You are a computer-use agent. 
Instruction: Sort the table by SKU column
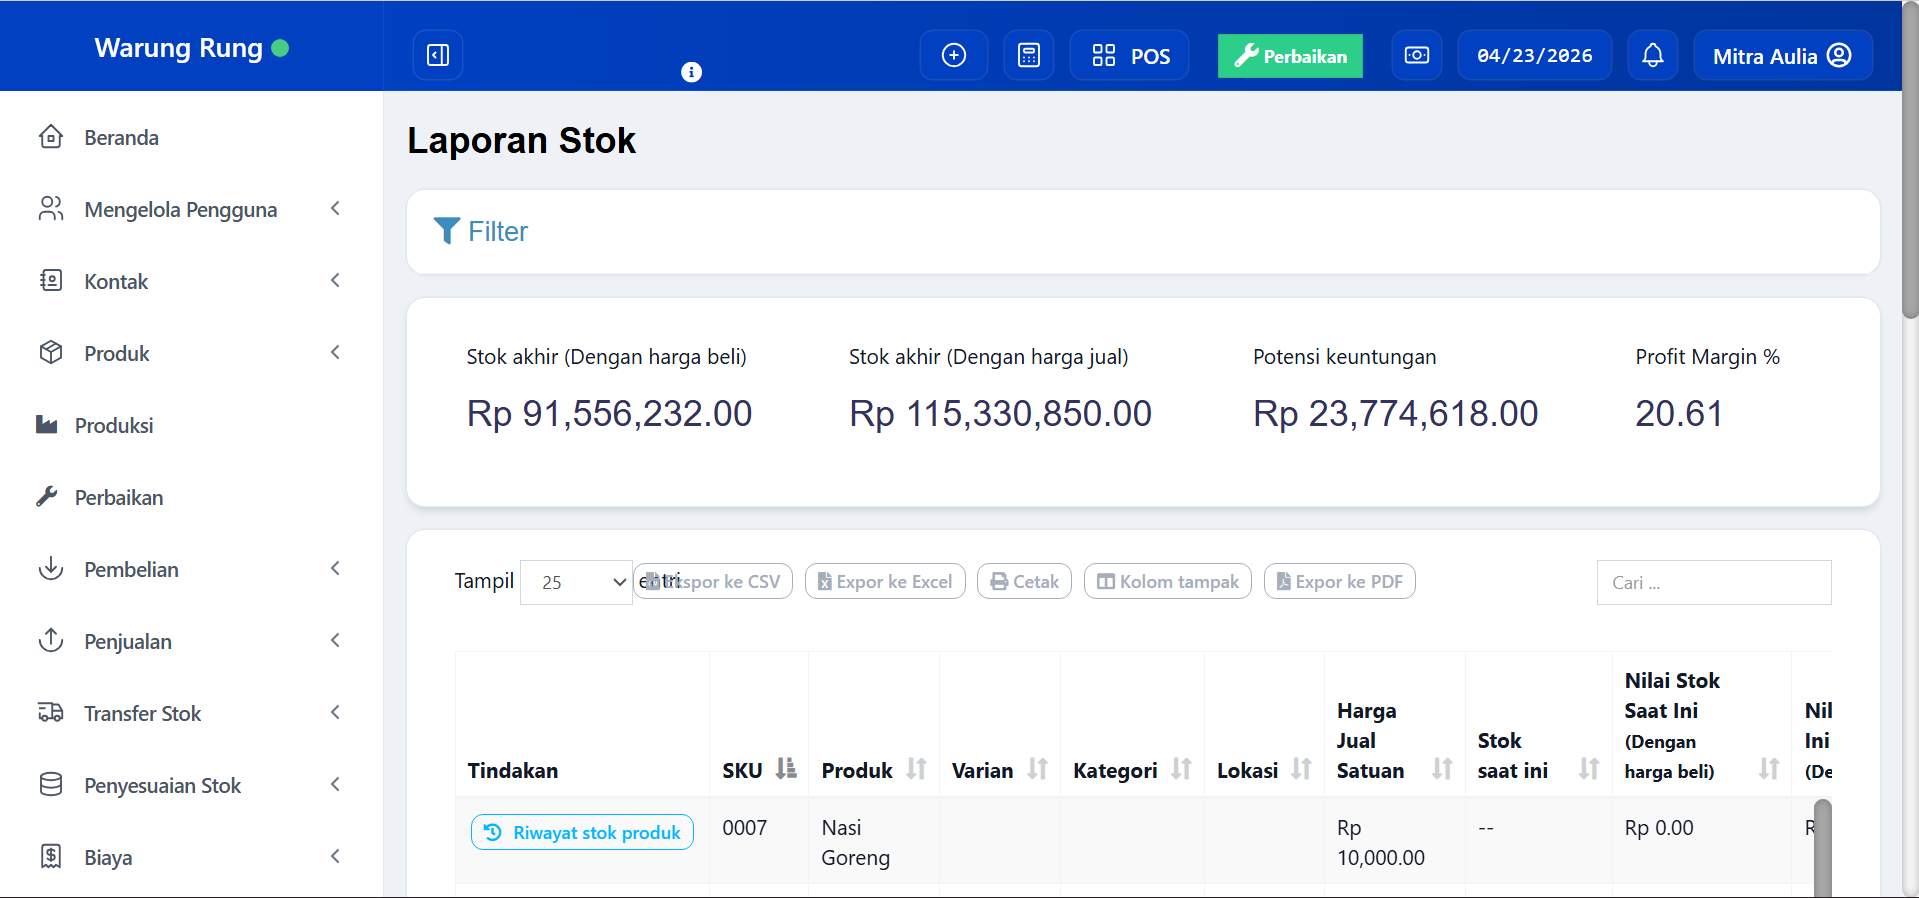786,769
